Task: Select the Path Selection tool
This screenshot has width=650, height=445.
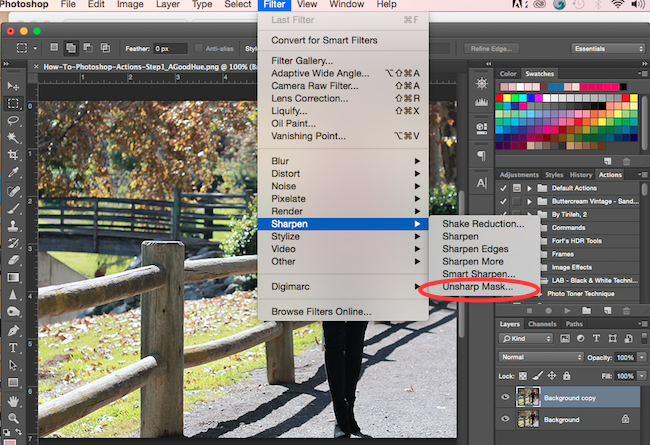Action: point(13,365)
